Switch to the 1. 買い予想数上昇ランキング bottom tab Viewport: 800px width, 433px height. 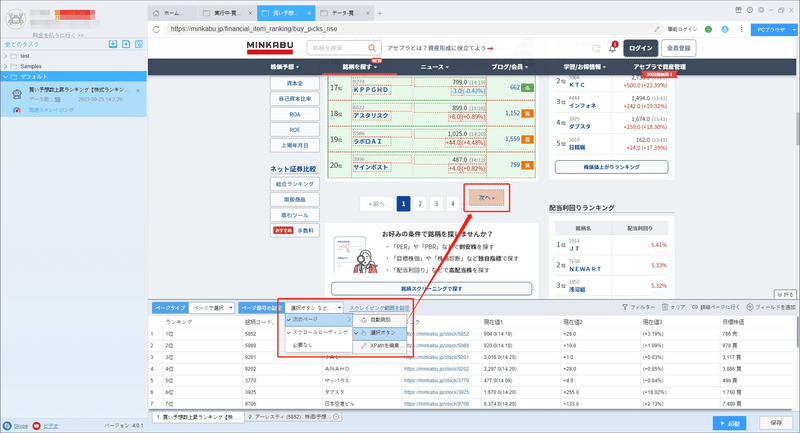pos(197,417)
